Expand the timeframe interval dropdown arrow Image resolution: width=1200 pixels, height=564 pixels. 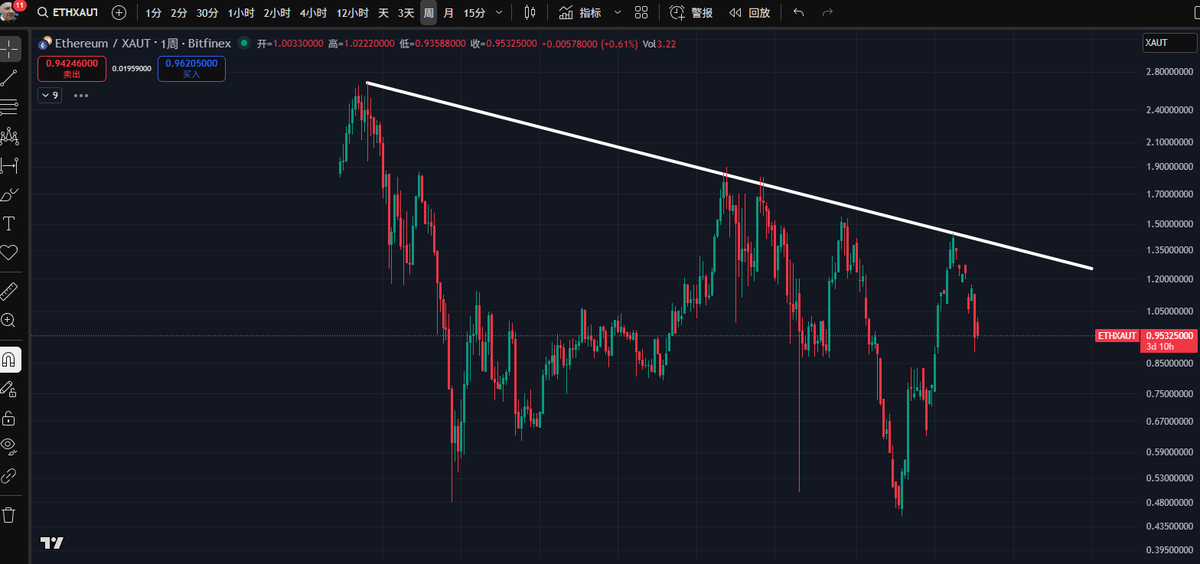tap(498, 13)
